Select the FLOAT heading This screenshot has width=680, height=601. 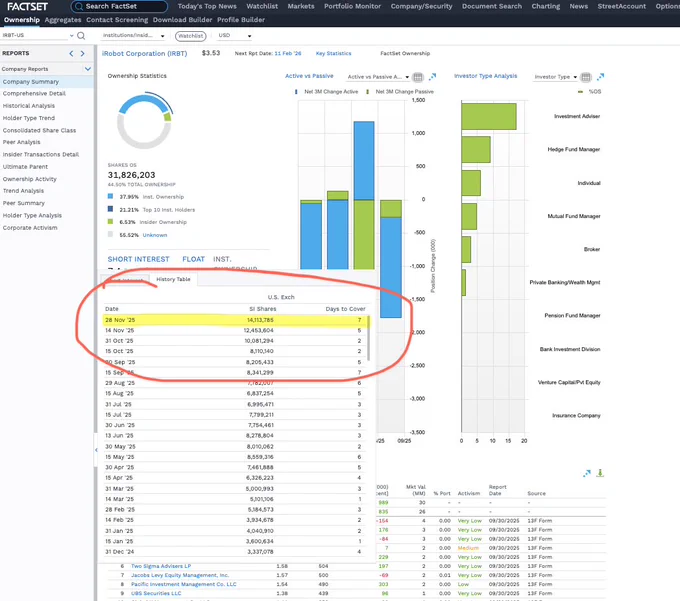(193, 259)
